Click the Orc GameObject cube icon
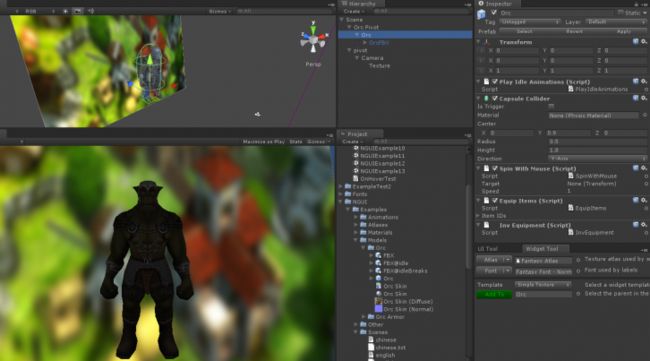 coord(481,15)
